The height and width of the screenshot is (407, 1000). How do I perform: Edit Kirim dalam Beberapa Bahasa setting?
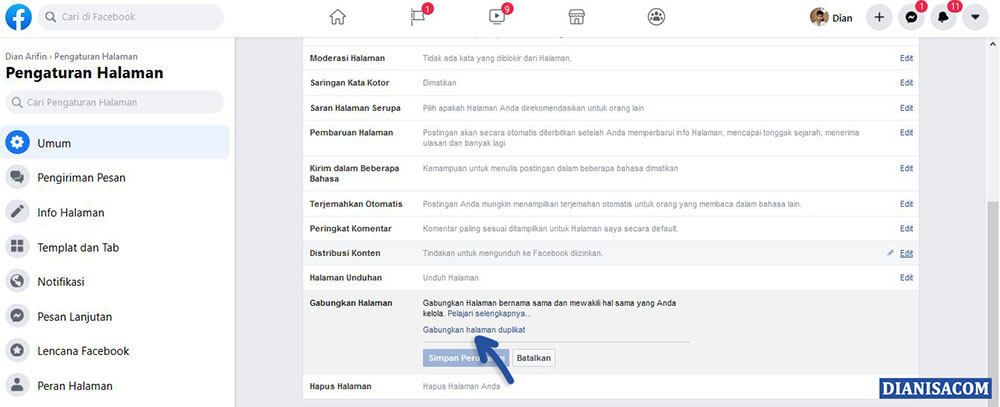coord(906,168)
